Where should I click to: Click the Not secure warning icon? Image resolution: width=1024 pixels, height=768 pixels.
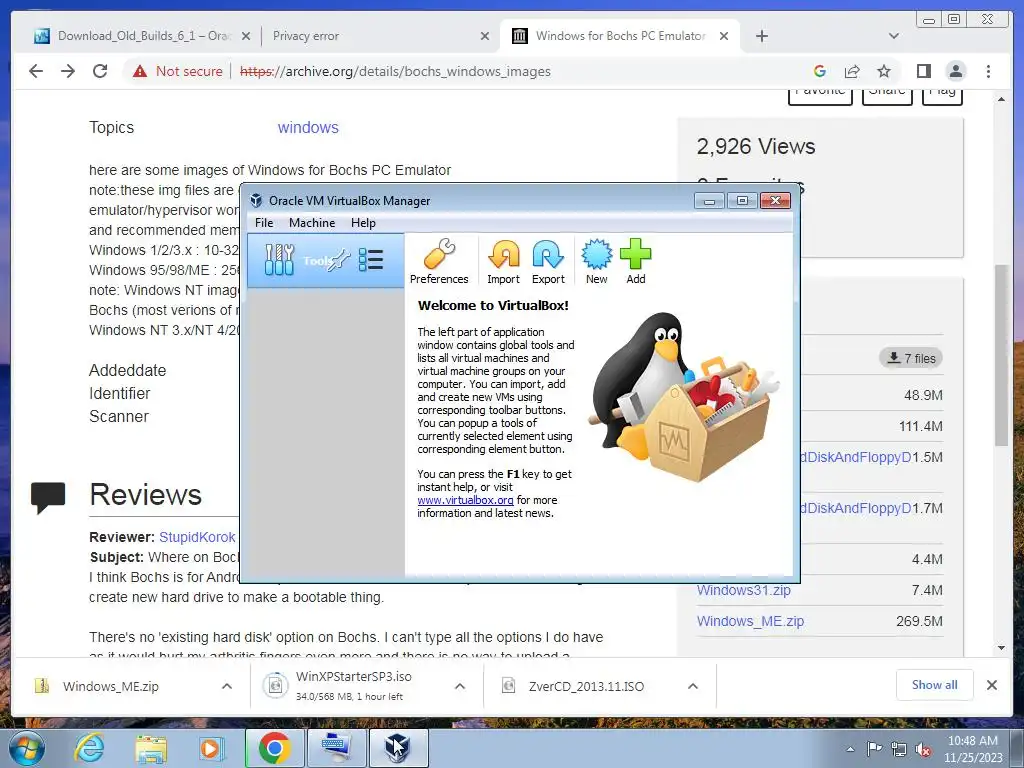[140, 71]
